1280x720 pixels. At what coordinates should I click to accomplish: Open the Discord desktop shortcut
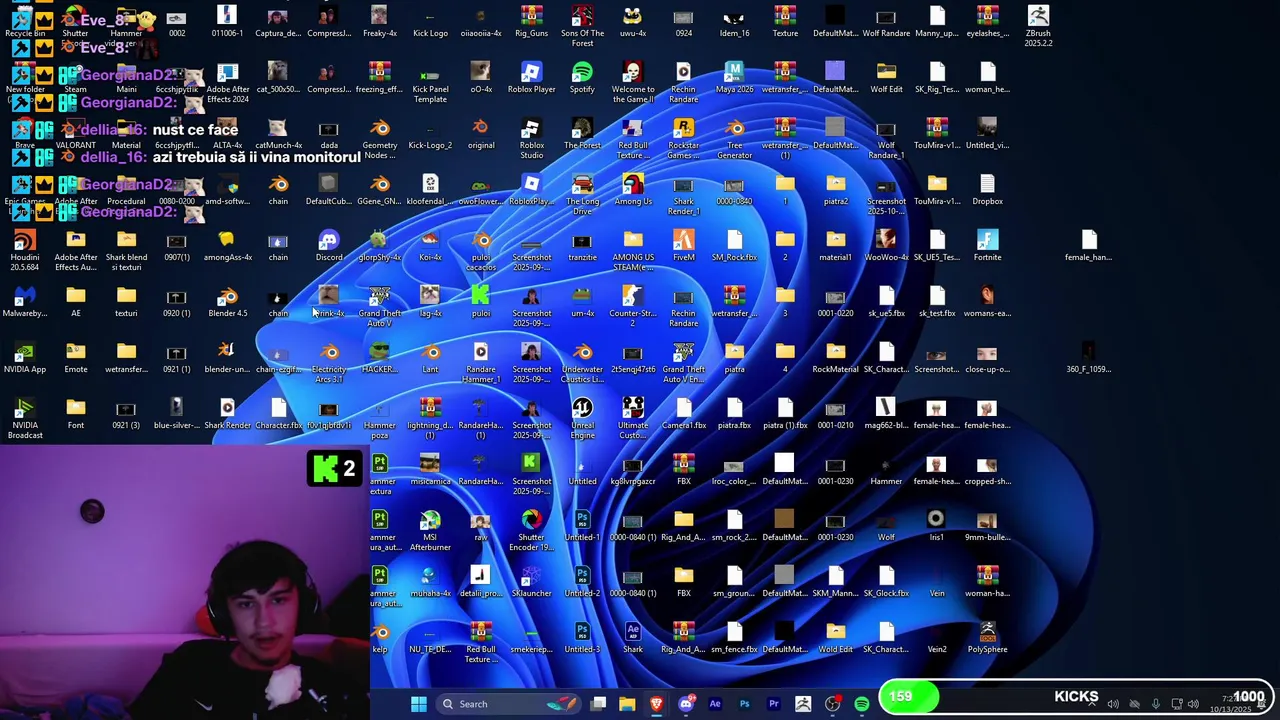(328, 246)
